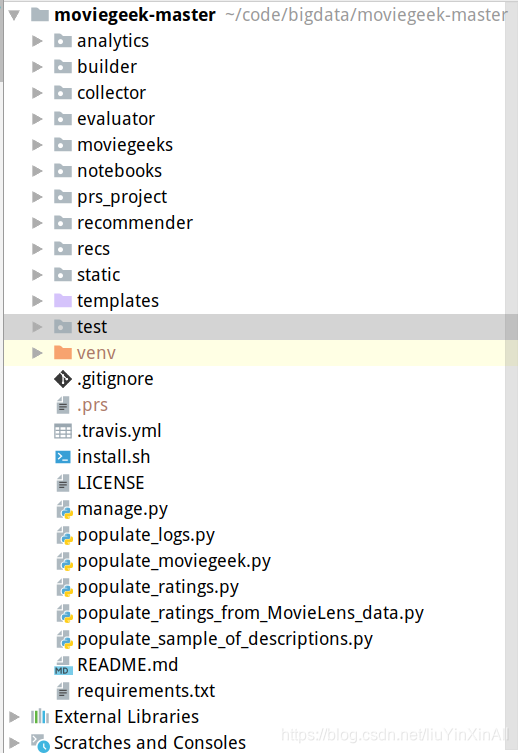Select the moviegeek-master project root label
Image resolution: width=518 pixels, height=753 pixels.
134,15
